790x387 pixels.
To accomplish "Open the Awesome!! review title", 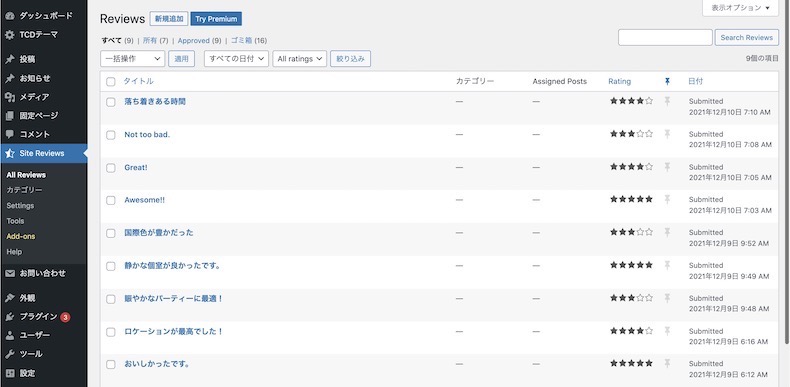I will tap(145, 200).
